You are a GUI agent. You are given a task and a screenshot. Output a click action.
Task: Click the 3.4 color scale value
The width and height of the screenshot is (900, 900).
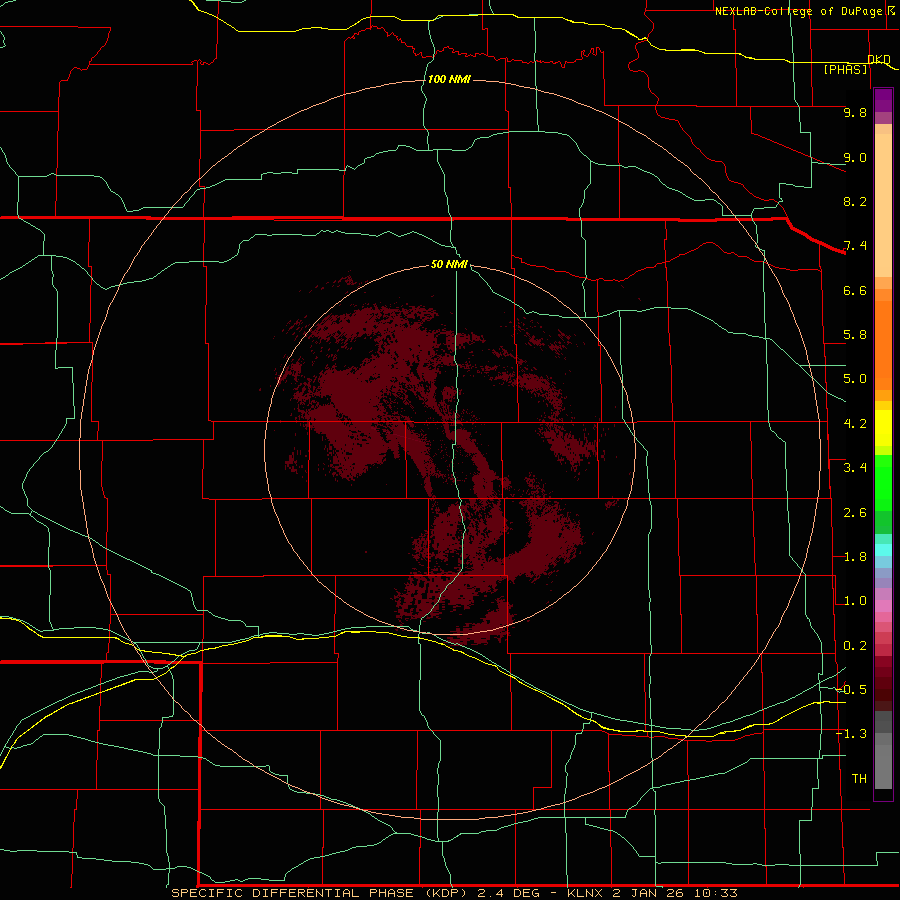point(855,468)
